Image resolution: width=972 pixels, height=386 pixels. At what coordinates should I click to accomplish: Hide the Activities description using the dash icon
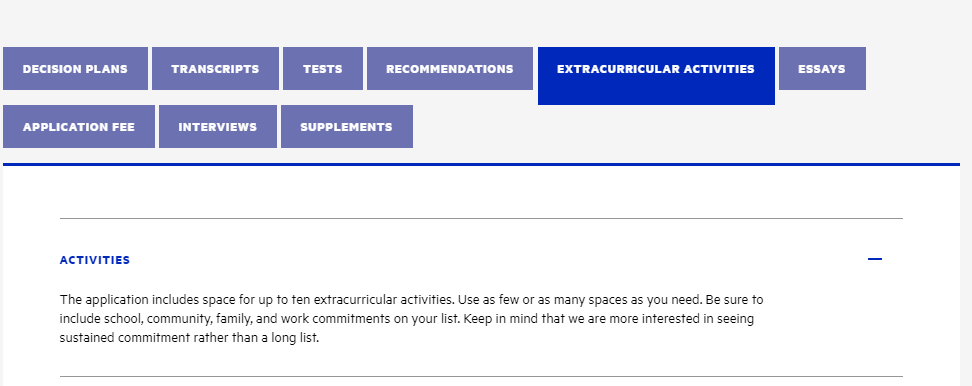point(875,259)
